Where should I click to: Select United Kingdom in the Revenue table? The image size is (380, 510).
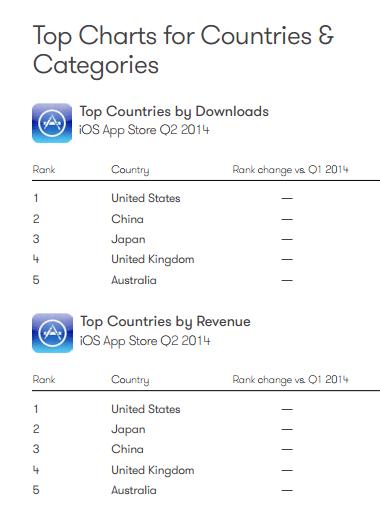[153, 471]
